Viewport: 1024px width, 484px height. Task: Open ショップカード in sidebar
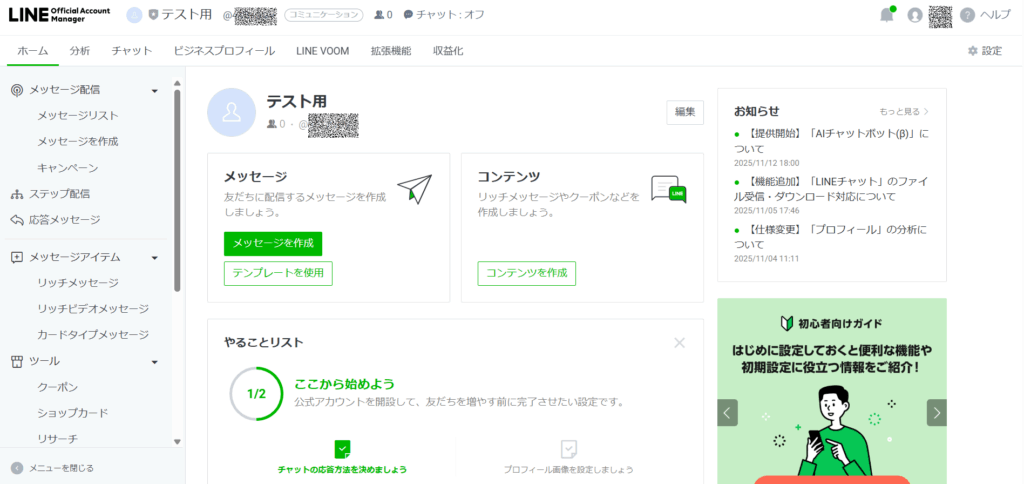coord(73,413)
